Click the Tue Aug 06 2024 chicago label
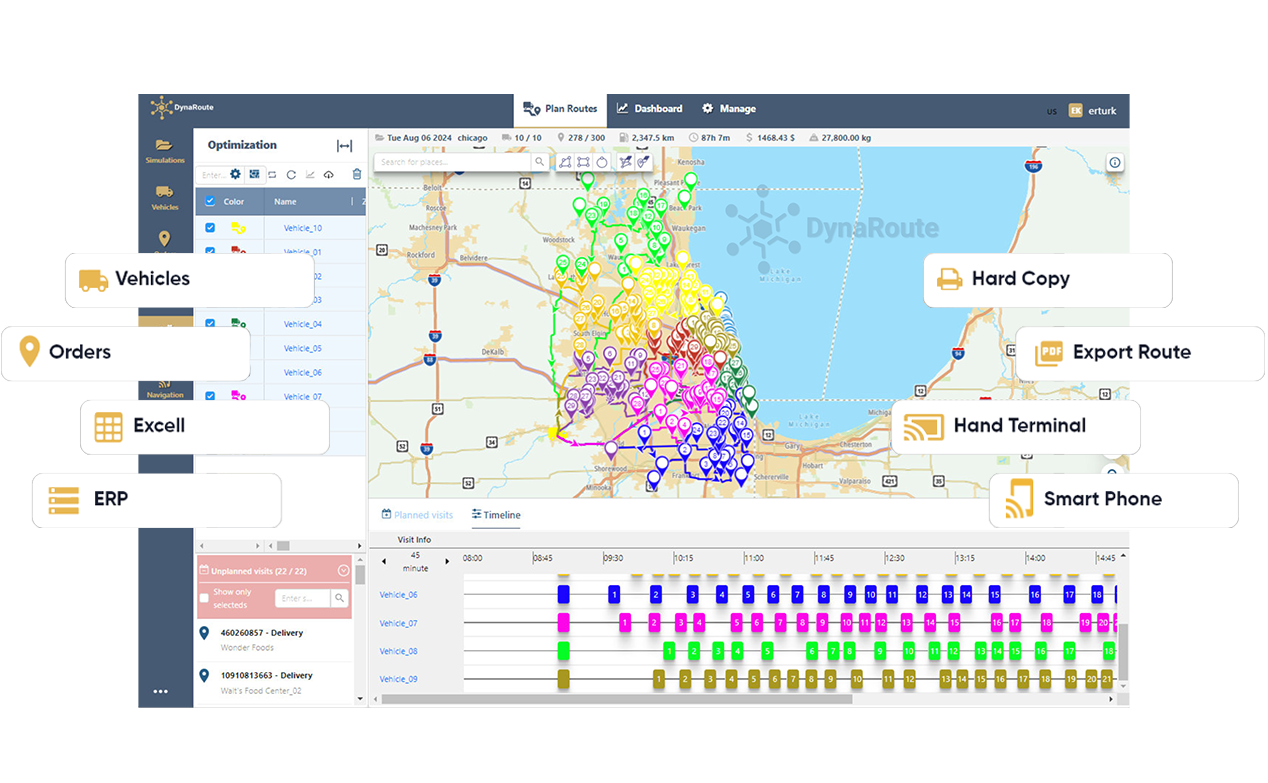The image size is (1268, 783). tap(437, 137)
